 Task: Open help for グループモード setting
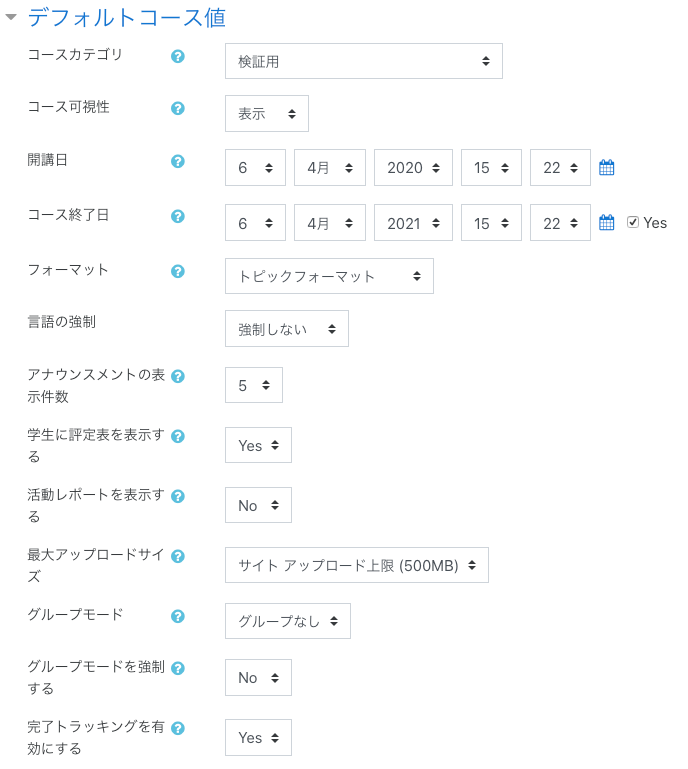(x=178, y=617)
